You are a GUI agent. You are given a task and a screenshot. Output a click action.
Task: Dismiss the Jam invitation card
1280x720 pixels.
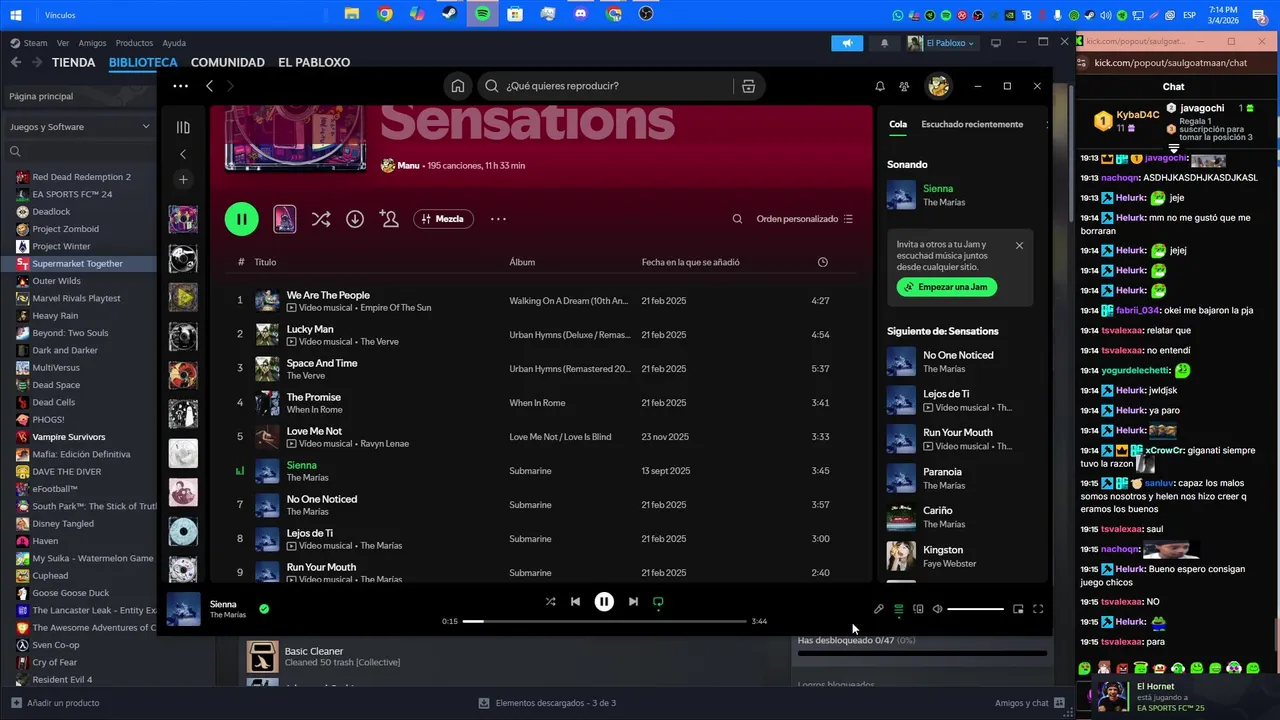1019,245
